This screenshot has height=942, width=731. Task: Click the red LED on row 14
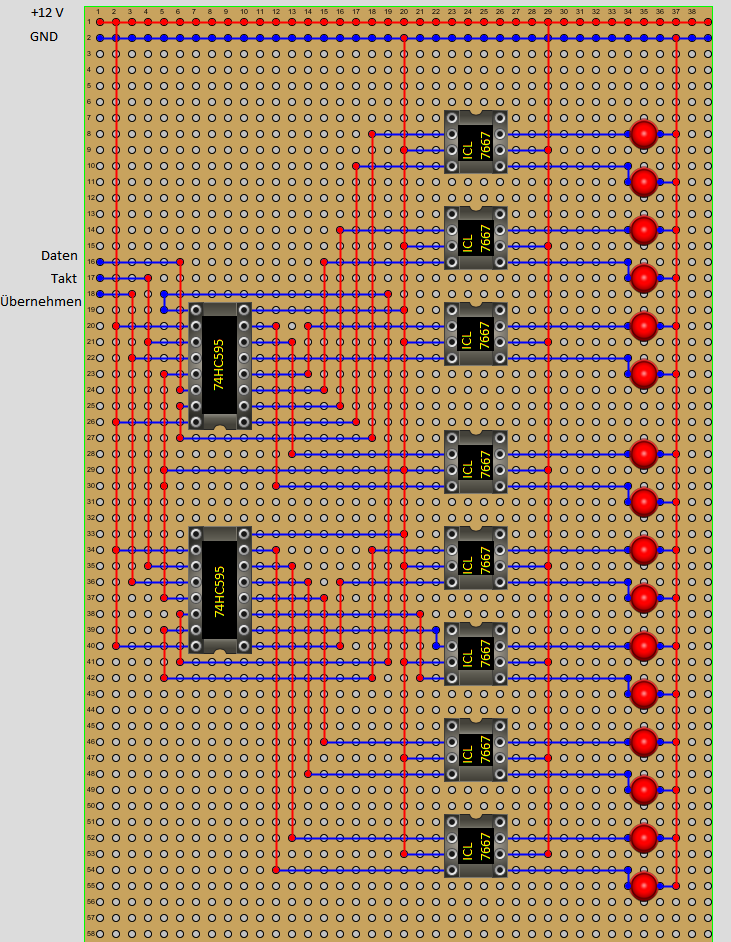click(x=644, y=230)
